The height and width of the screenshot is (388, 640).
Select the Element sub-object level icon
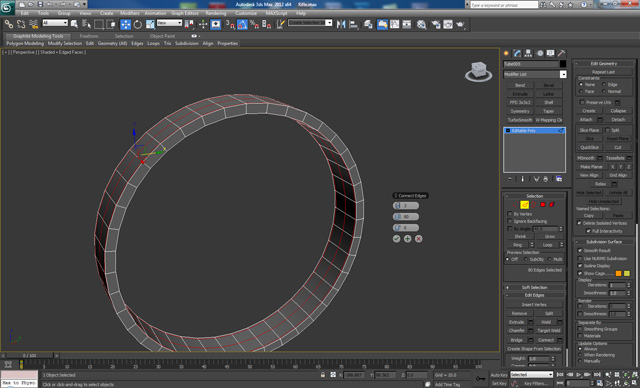(552, 205)
